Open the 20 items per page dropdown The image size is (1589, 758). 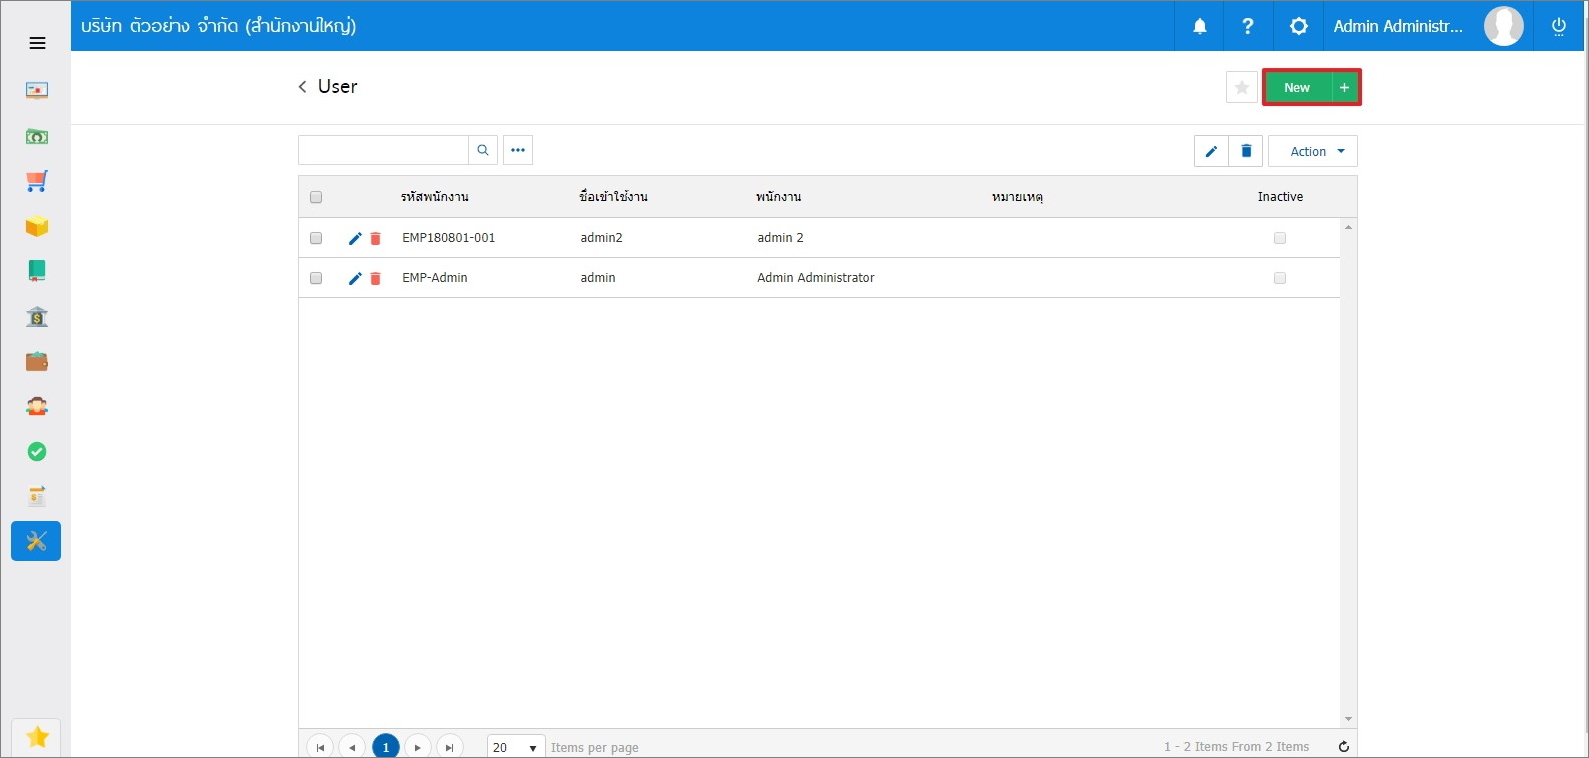[x=516, y=747]
